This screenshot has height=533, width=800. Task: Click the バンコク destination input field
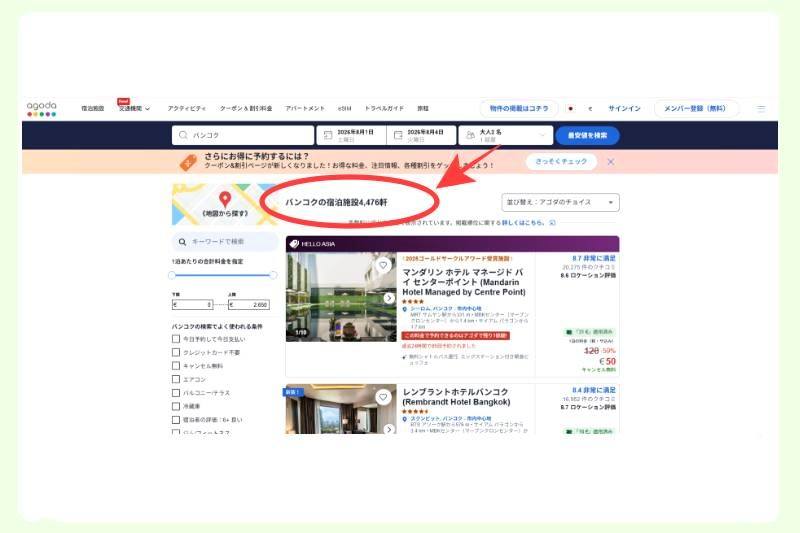243,135
